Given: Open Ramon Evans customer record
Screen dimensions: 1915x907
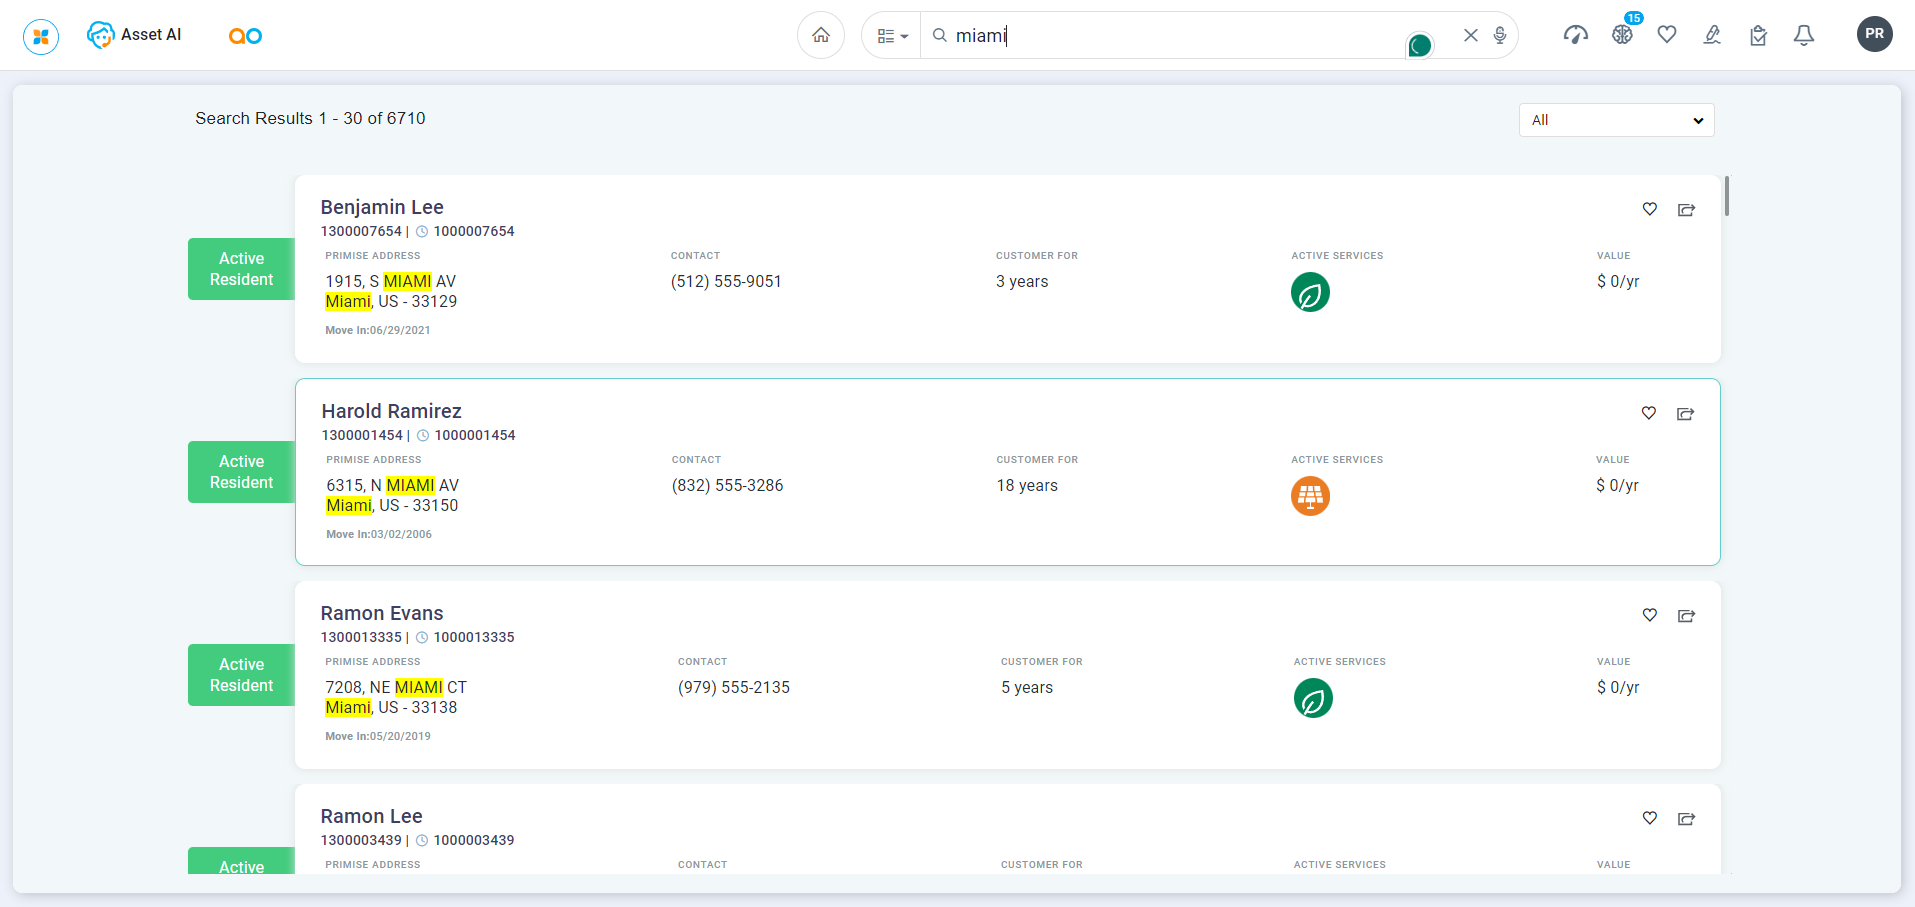Looking at the screenshot, I should [x=382, y=613].
